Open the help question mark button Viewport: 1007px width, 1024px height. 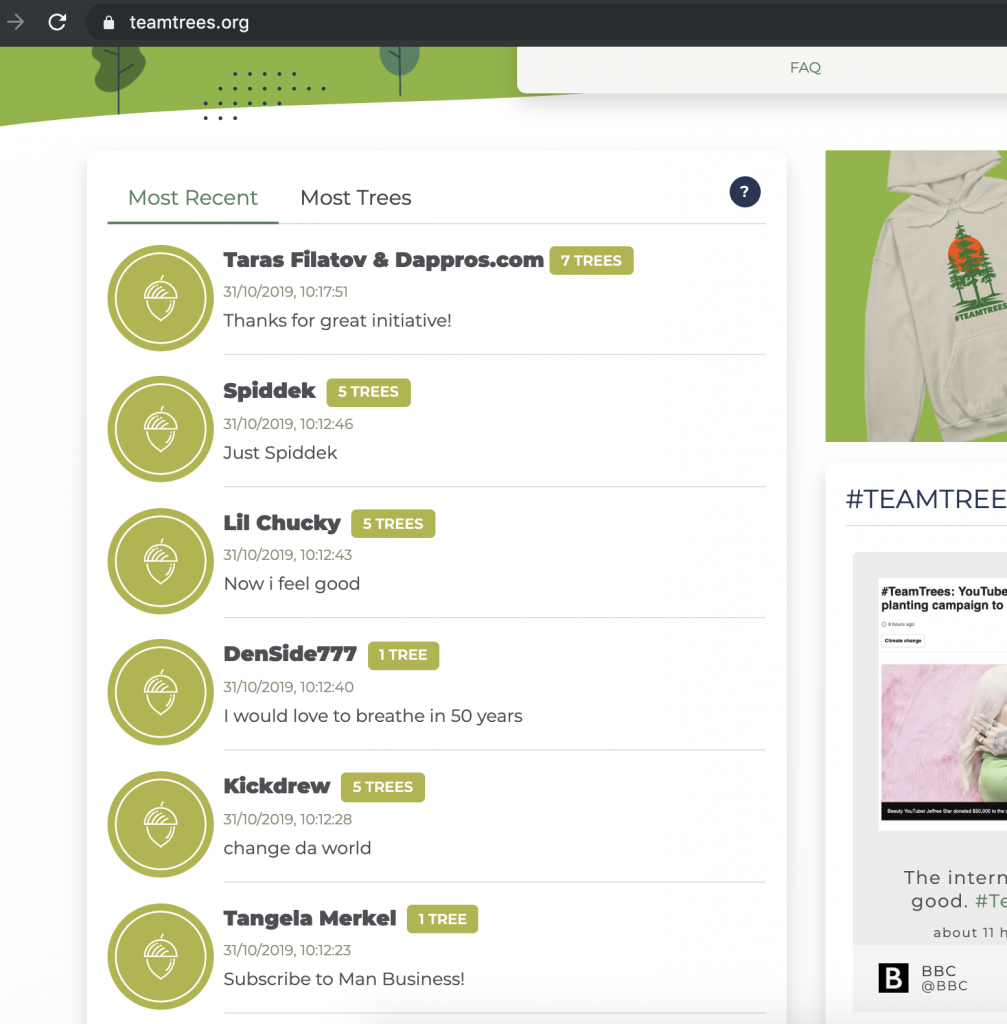745,192
